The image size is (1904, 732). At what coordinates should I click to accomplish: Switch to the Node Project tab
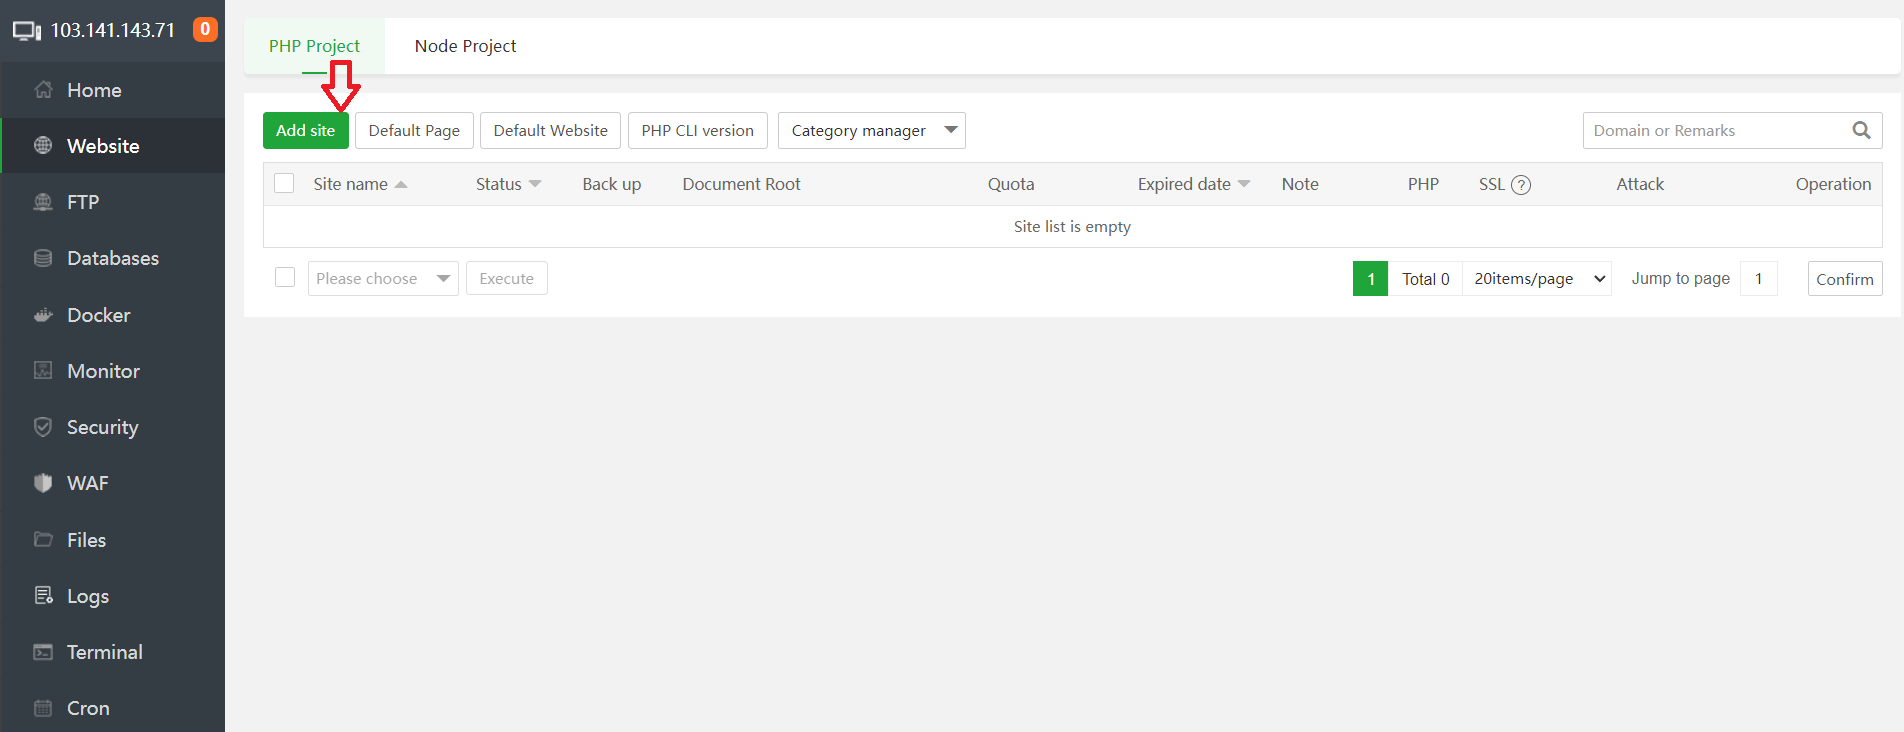pyautogui.click(x=465, y=46)
